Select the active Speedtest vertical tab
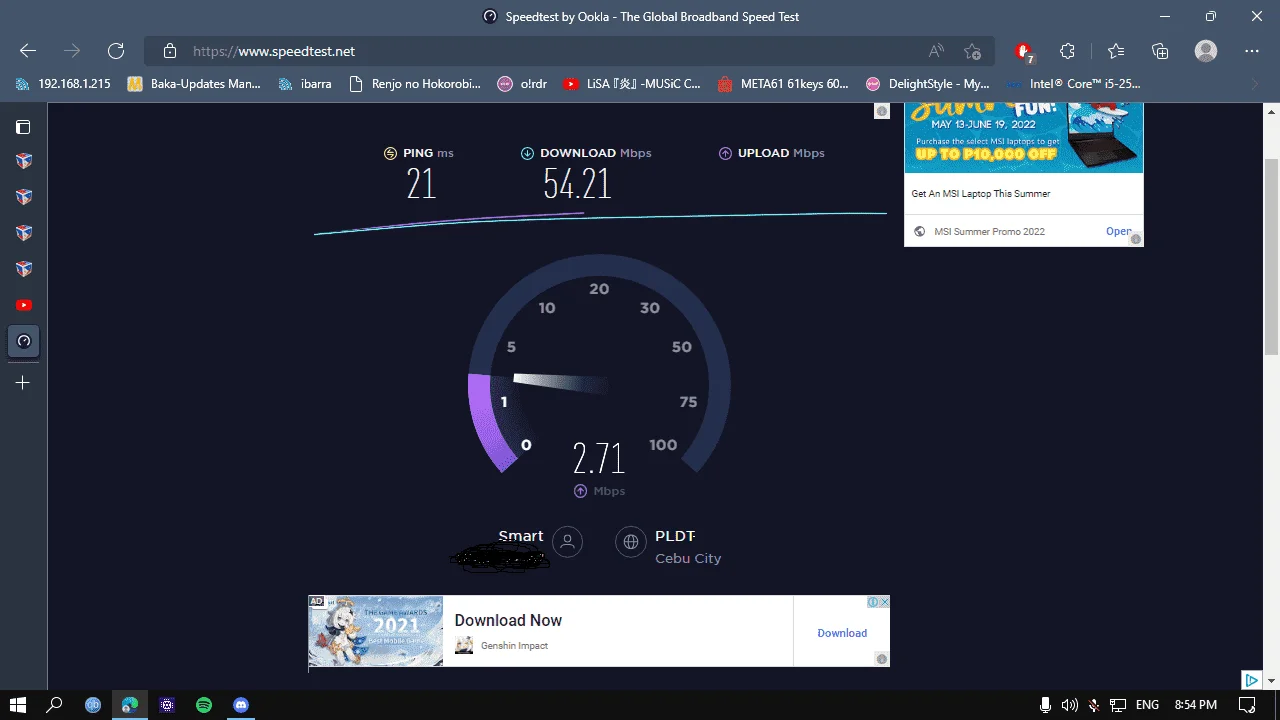Image resolution: width=1280 pixels, height=720 pixels. point(24,341)
